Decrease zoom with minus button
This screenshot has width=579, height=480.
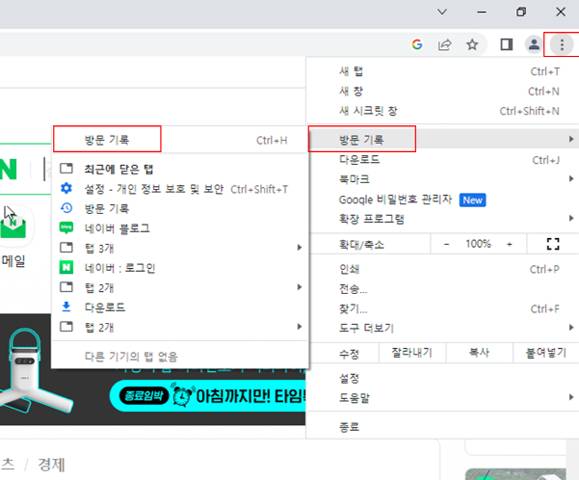point(446,244)
